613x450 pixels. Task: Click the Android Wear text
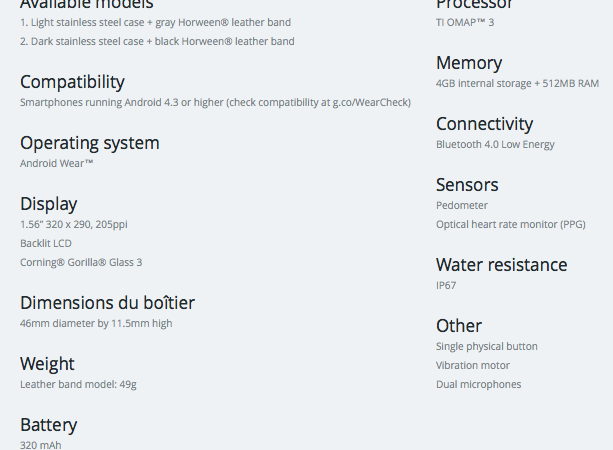point(57,163)
